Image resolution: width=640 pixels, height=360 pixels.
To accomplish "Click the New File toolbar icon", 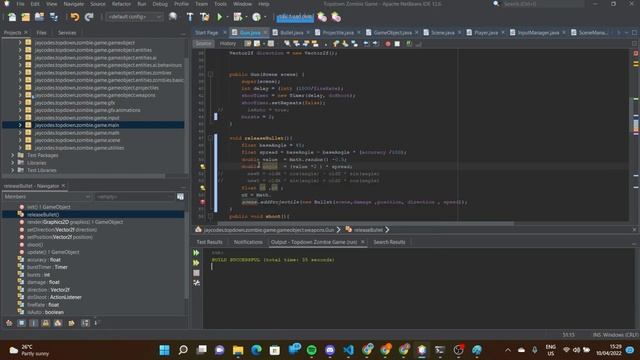I will click(x=12, y=17).
